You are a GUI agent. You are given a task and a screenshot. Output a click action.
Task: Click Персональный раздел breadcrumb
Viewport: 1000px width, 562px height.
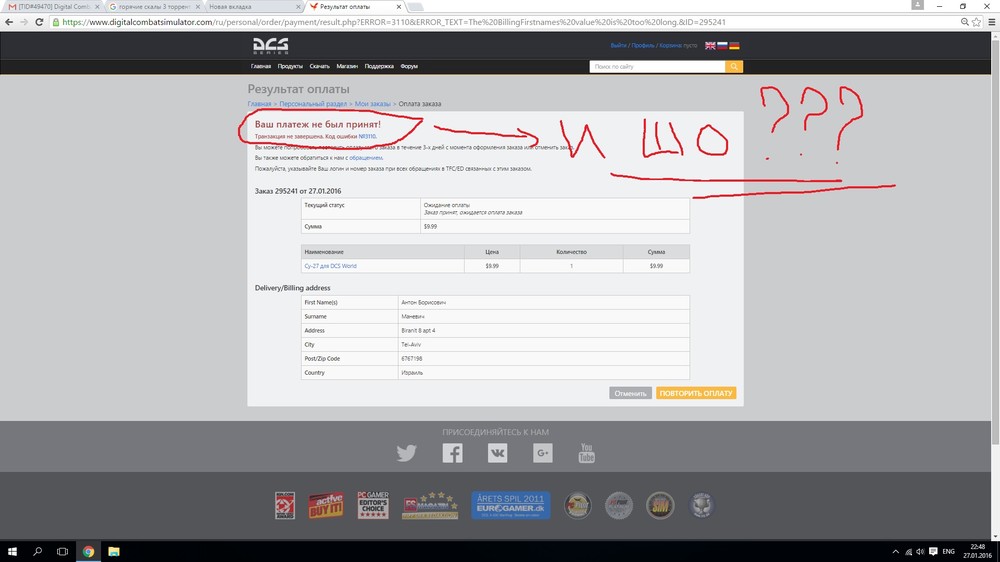[313, 104]
